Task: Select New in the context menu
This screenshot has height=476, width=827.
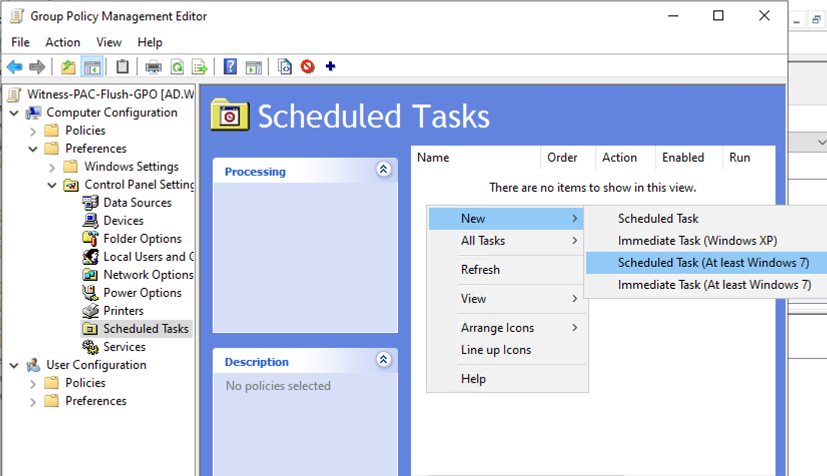Action: [x=505, y=218]
